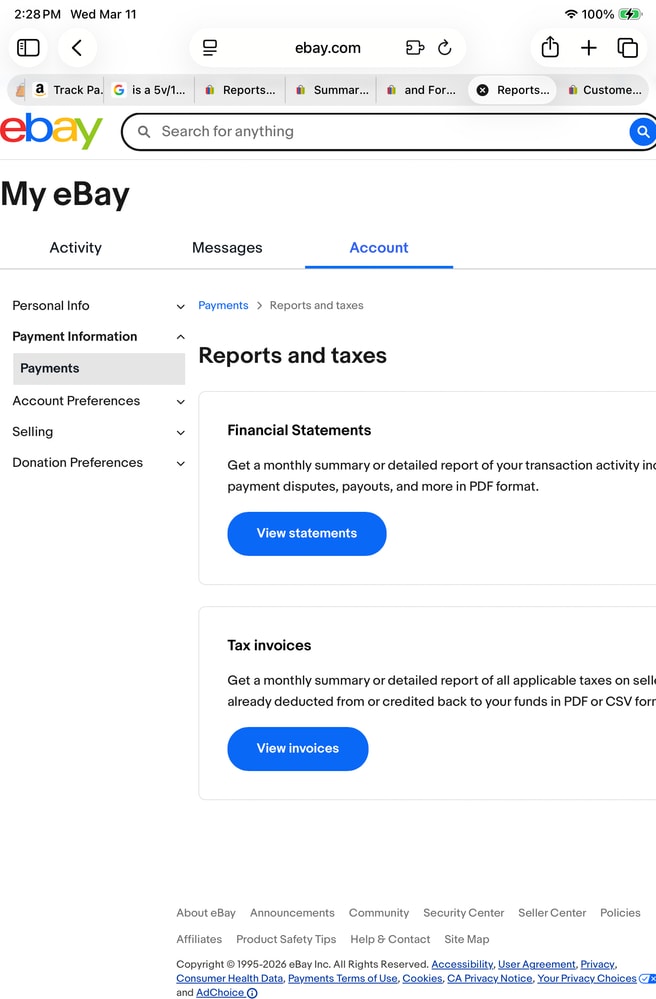Open Cookies link in footer
The image size is (656, 999).
click(422, 978)
